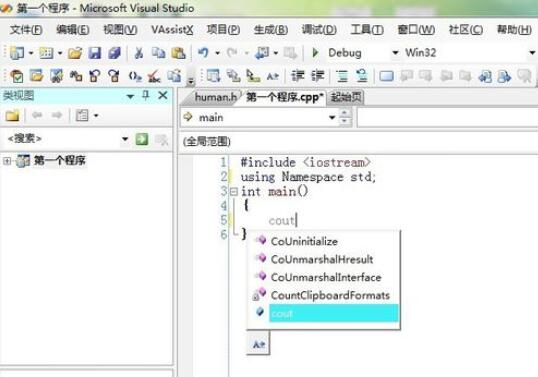Select the 第一个程序.cpp* tab

coord(284,97)
